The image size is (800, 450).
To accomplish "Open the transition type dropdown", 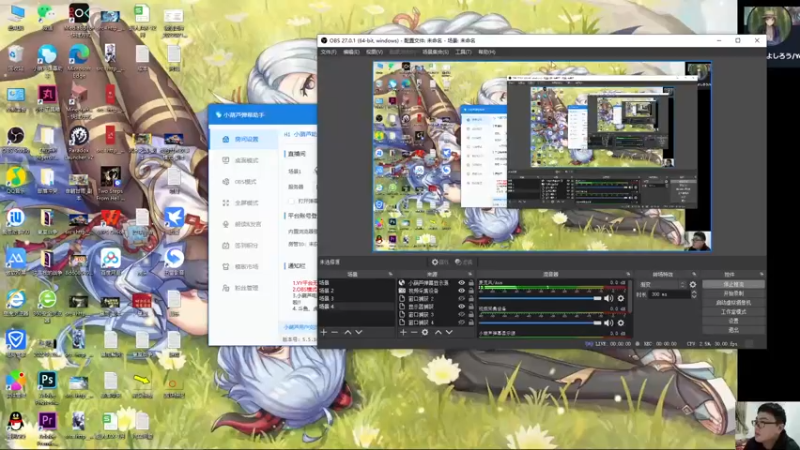I will (x=662, y=284).
